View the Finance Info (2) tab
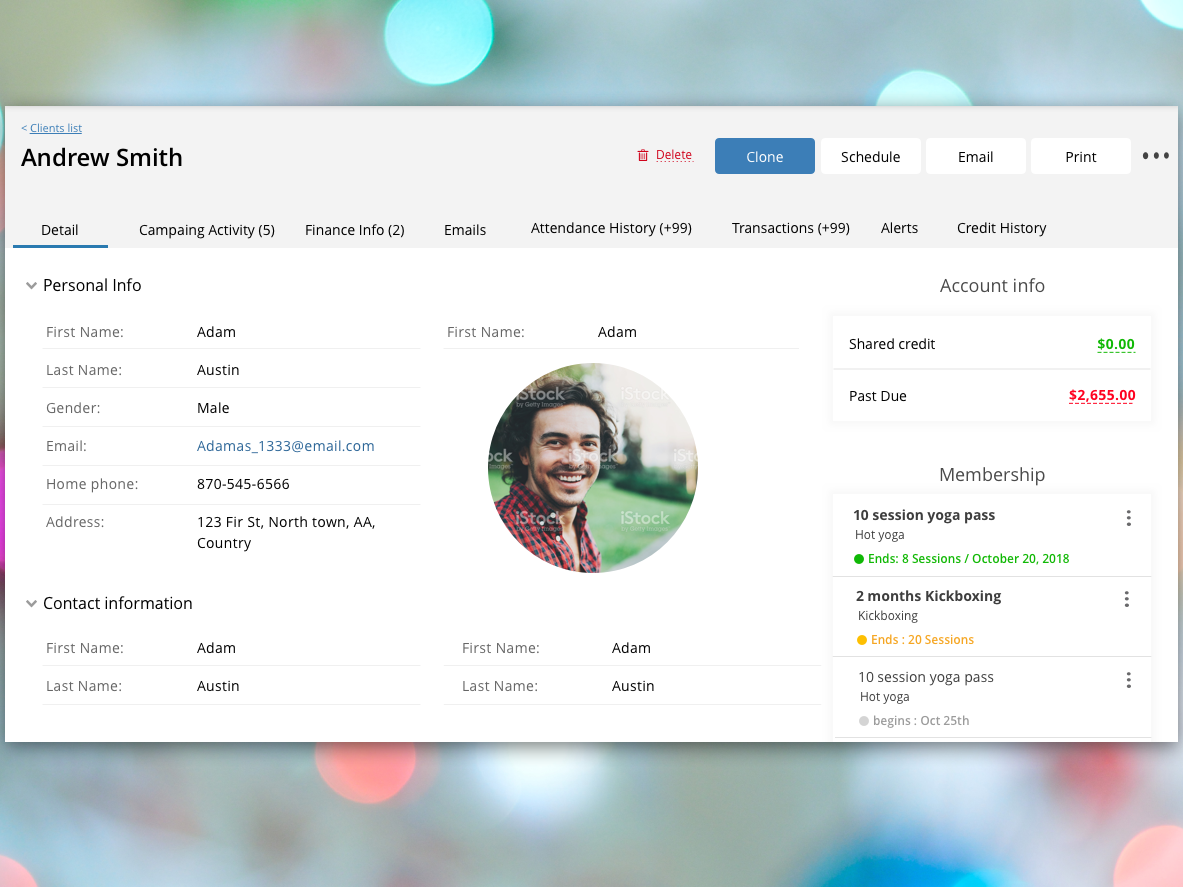 coord(355,229)
